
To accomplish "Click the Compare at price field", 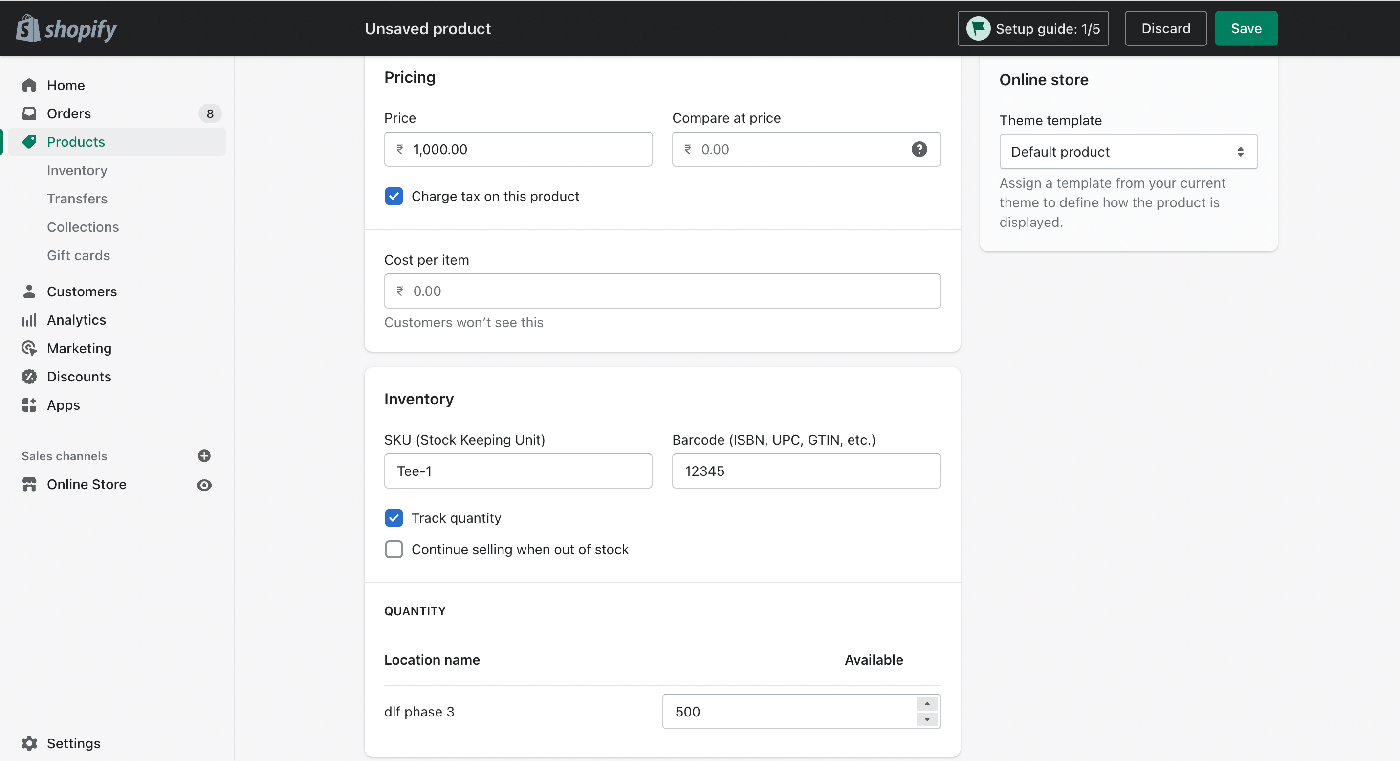I will pos(806,149).
